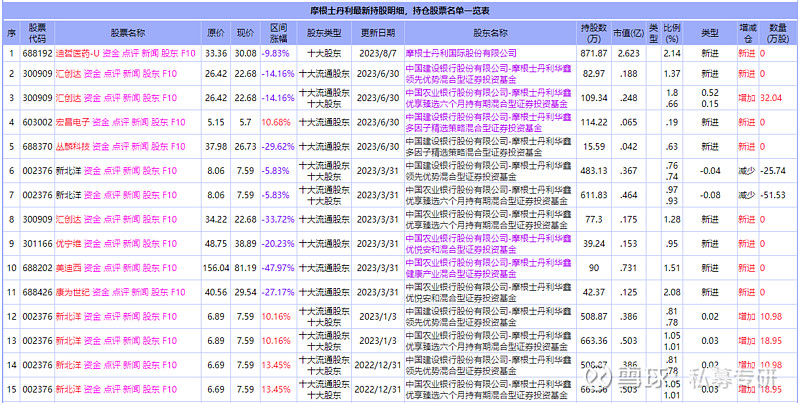
Task: Open the 丛麟科技 stock name link
Action: (x=72, y=146)
